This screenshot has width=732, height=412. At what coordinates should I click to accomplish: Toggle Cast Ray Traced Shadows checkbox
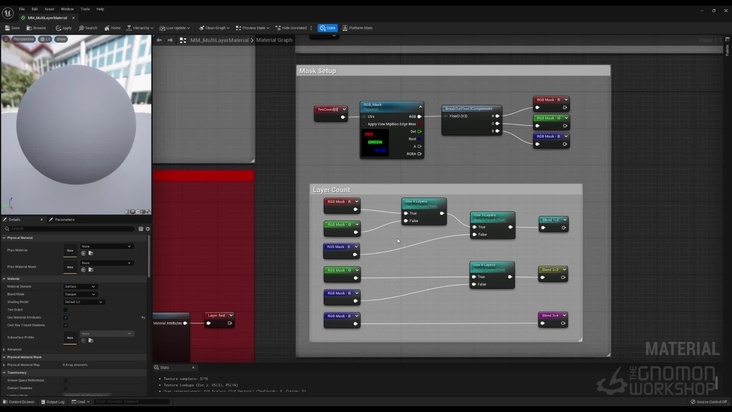65,325
